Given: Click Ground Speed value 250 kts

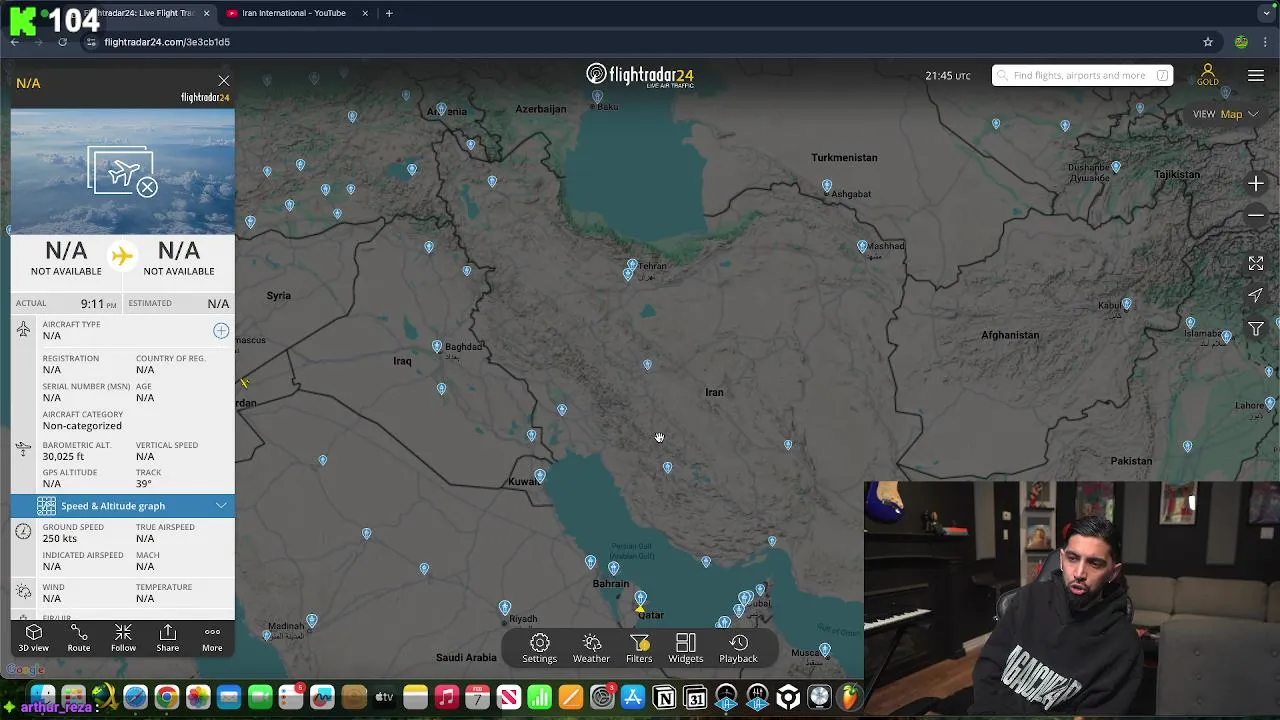Looking at the screenshot, I should 60,539.
